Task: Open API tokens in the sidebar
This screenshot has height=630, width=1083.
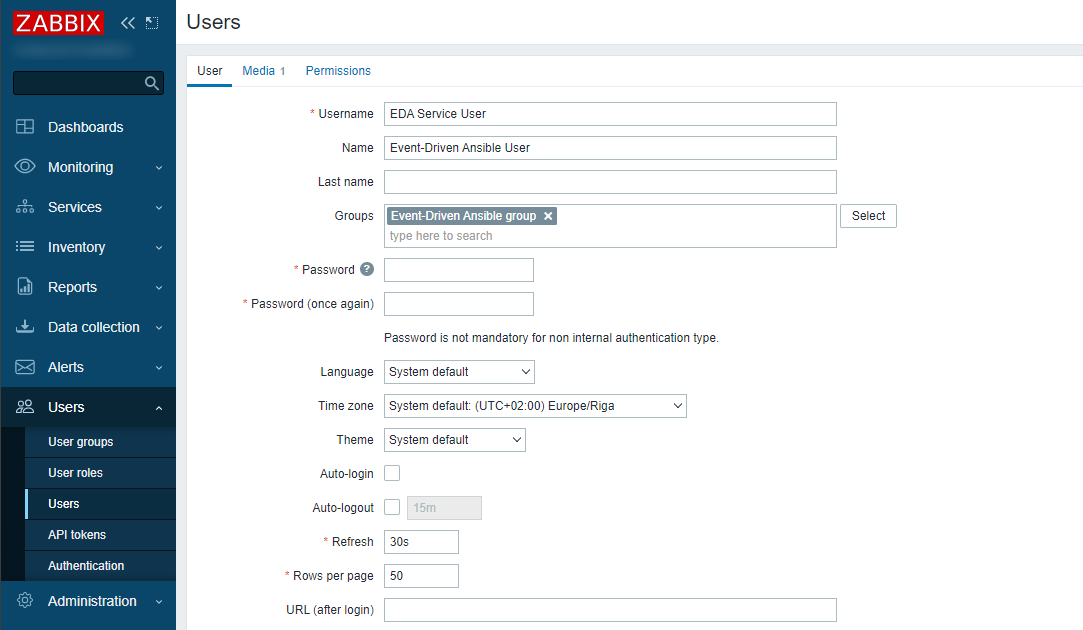Action: [x=77, y=535]
